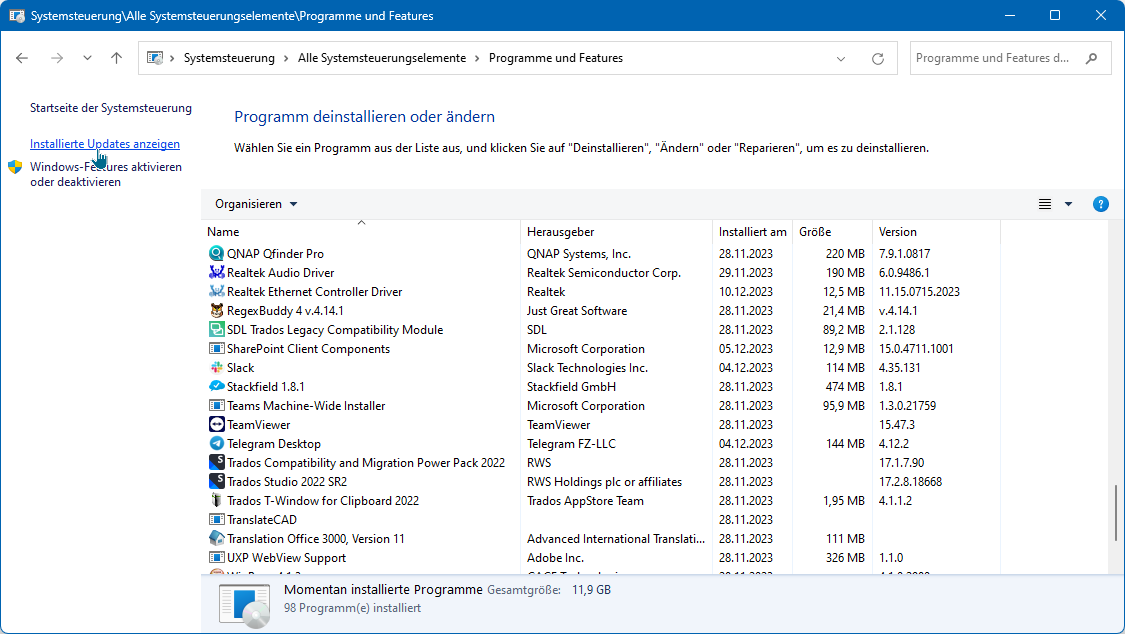Click the Trados Compatibility and Migration Power Pack icon

point(216,463)
